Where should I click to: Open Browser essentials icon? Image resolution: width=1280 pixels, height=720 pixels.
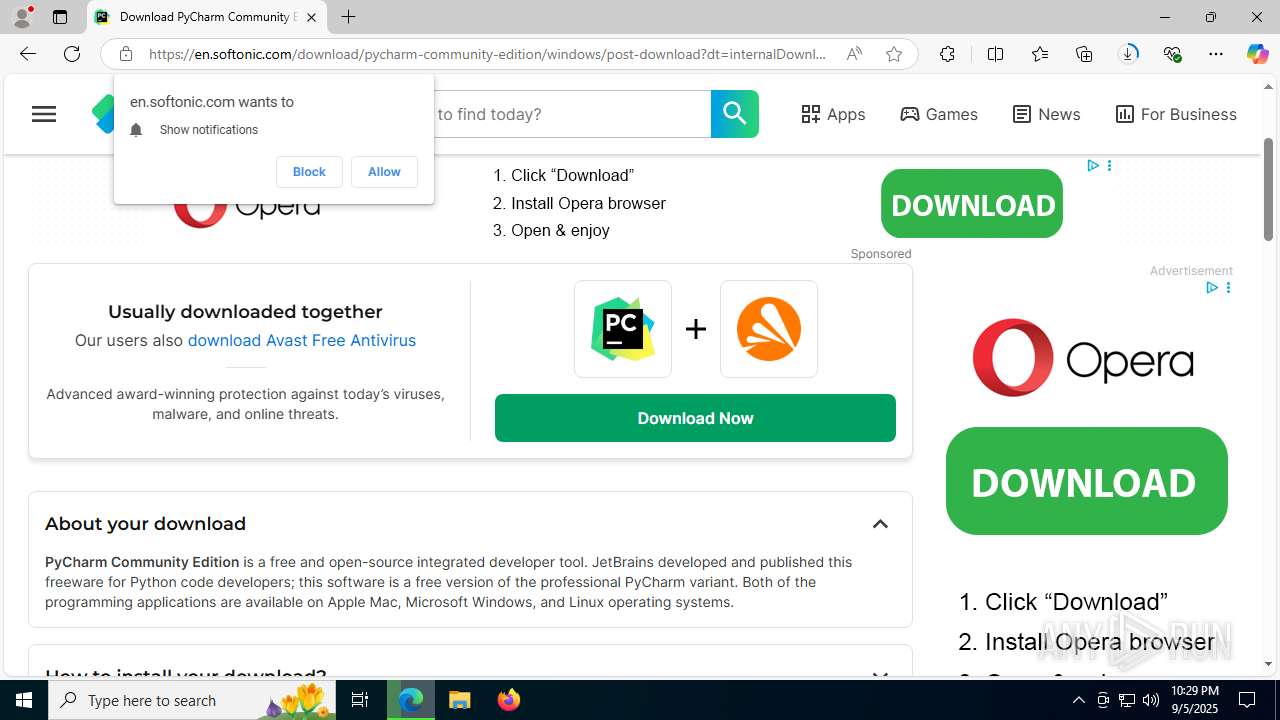tap(1172, 54)
